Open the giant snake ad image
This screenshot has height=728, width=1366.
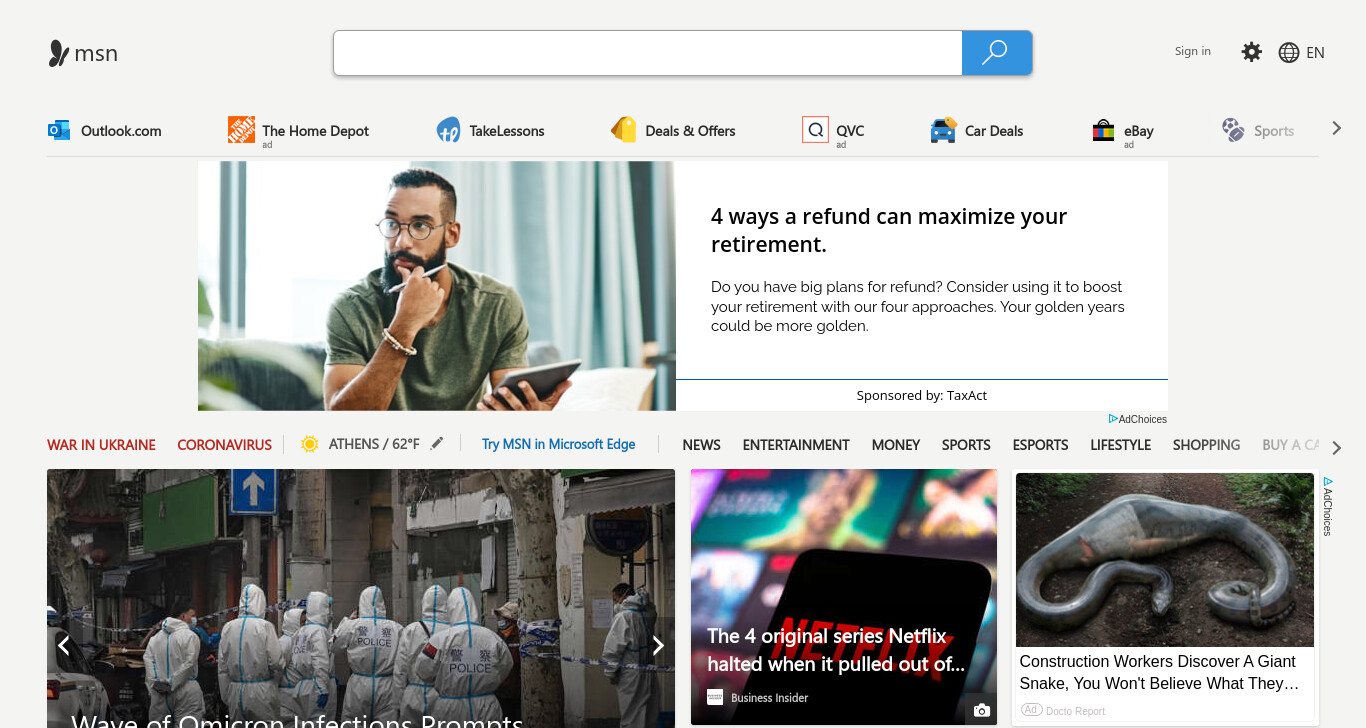[1165, 560]
